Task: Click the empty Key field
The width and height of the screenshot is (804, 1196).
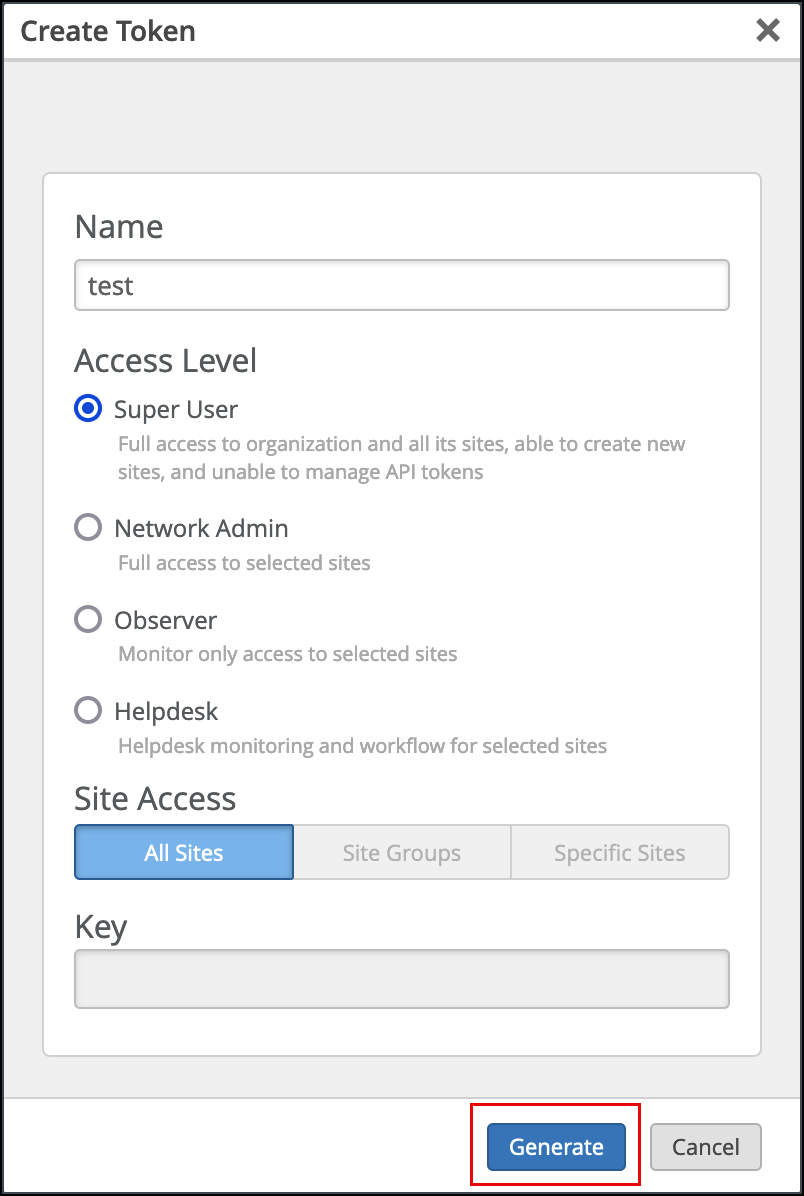Action: click(x=401, y=978)
